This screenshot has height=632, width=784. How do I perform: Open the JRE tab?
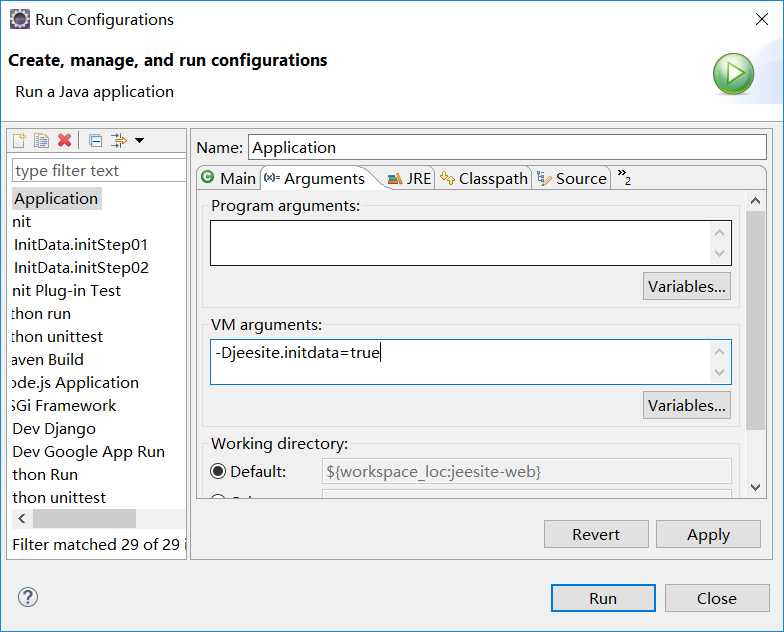pyautogui.click(x=409, y=178)
